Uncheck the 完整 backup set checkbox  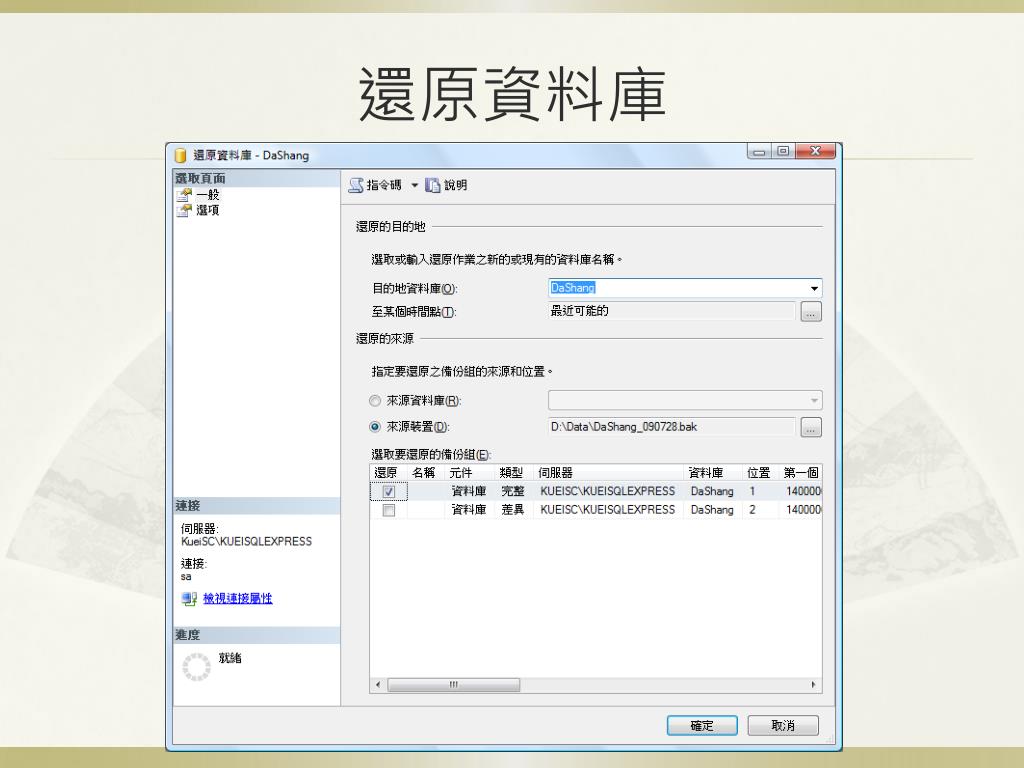389,492
